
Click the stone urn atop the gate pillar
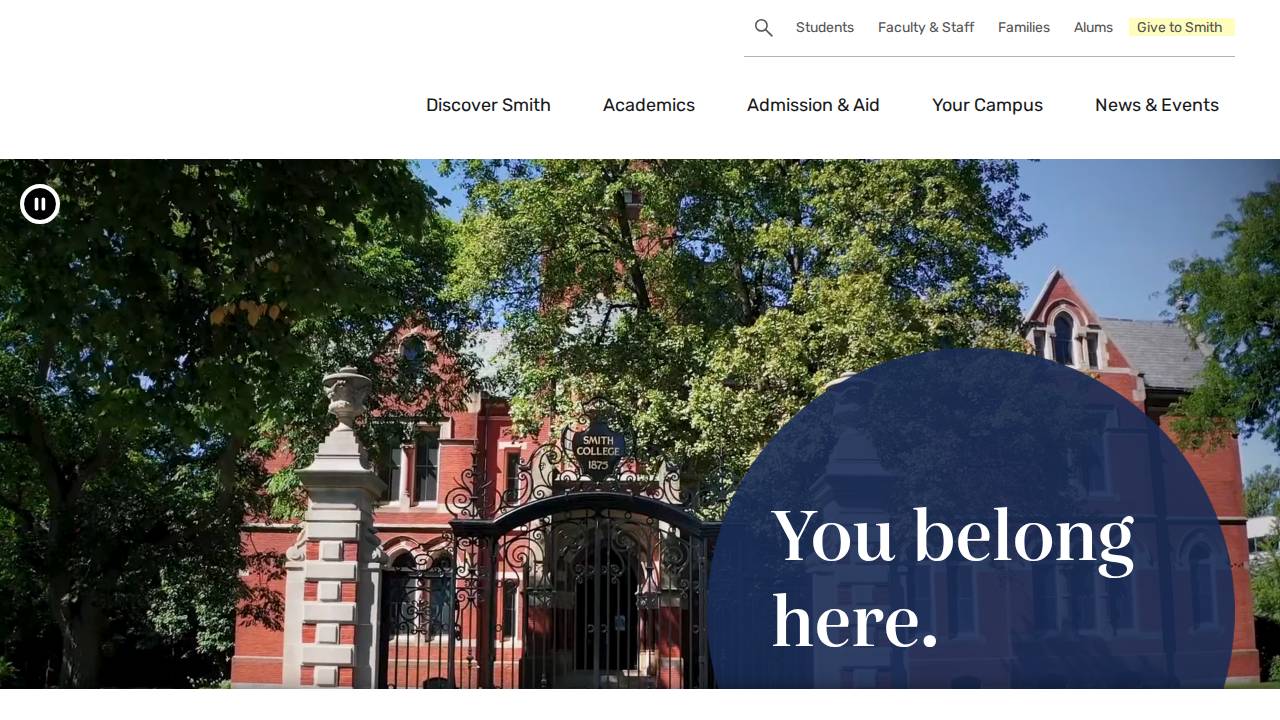[347, 397]
